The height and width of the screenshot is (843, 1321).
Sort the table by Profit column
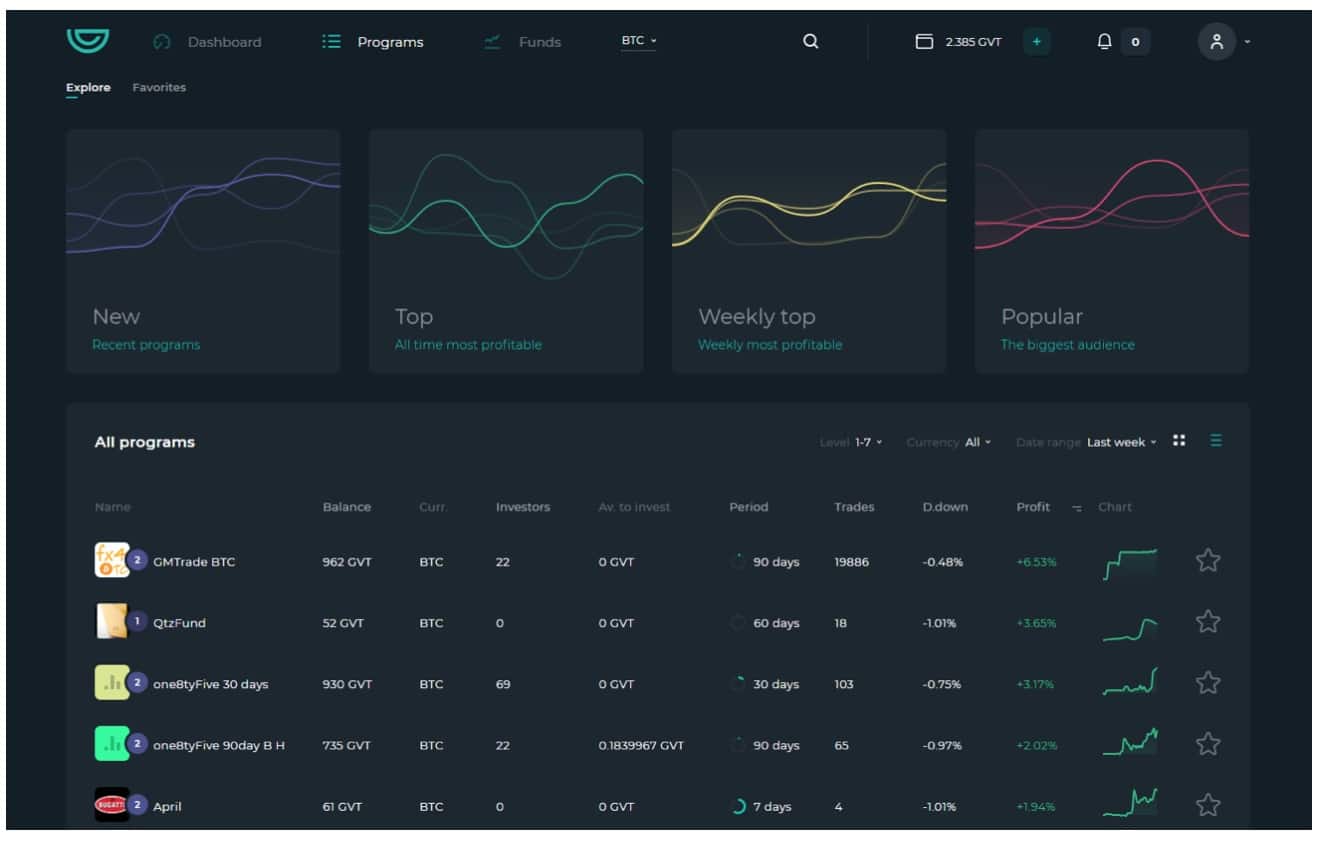pos(1033,507)
